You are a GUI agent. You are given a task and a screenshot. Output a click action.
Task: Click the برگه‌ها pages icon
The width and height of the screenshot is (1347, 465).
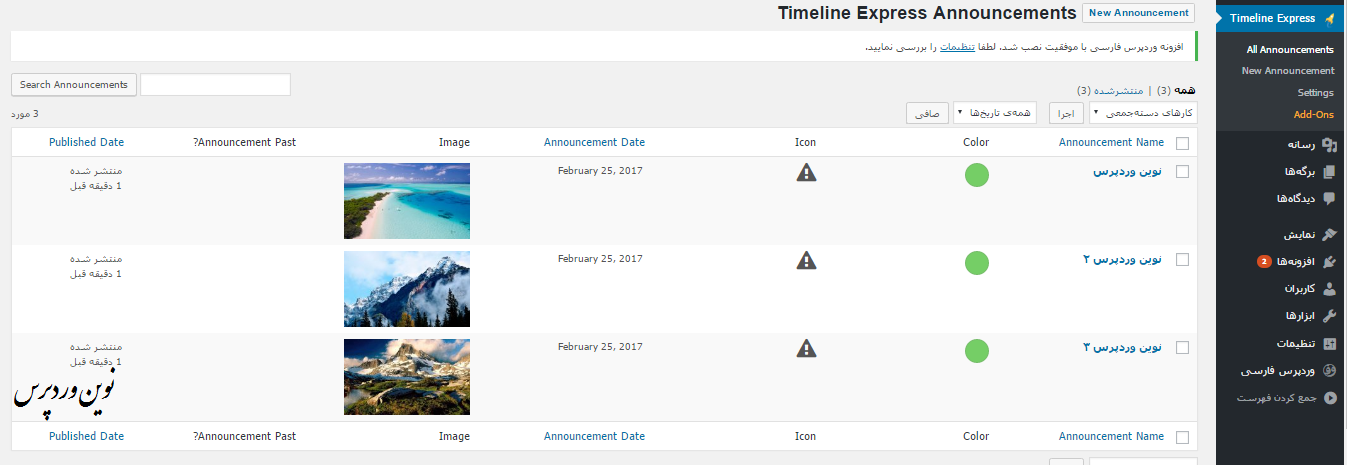pyautogui.click(x=1329, y=172)
